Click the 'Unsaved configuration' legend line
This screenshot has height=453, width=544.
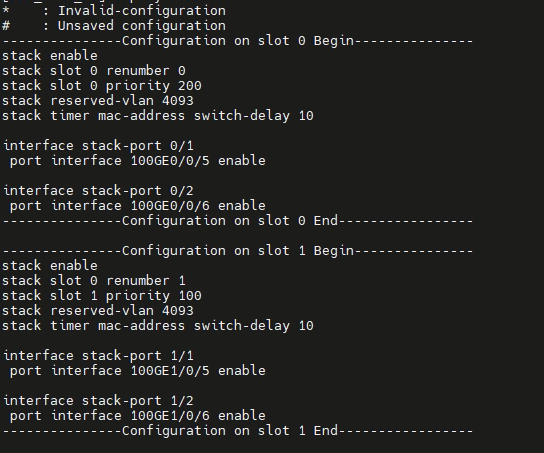(114, 26)
